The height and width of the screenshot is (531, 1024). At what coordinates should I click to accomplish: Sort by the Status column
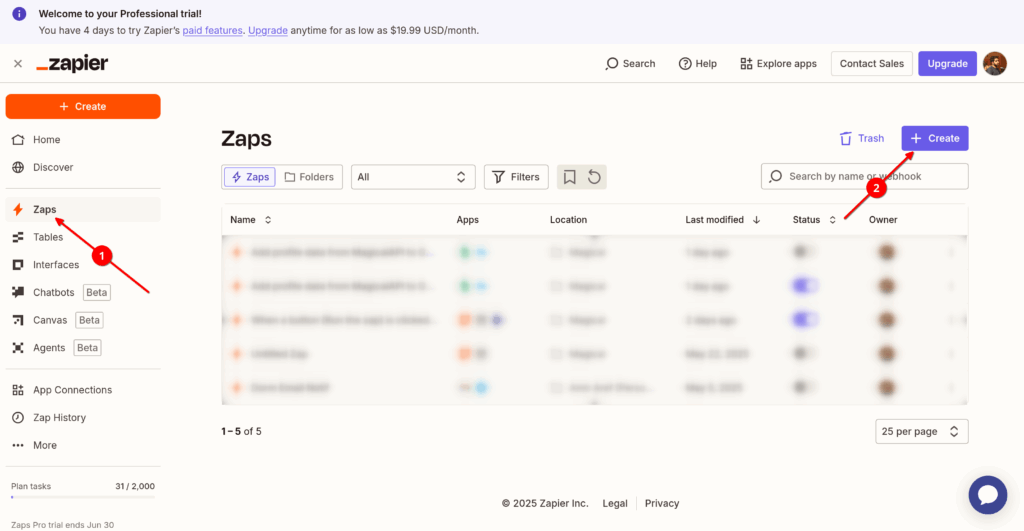point(814,220)
